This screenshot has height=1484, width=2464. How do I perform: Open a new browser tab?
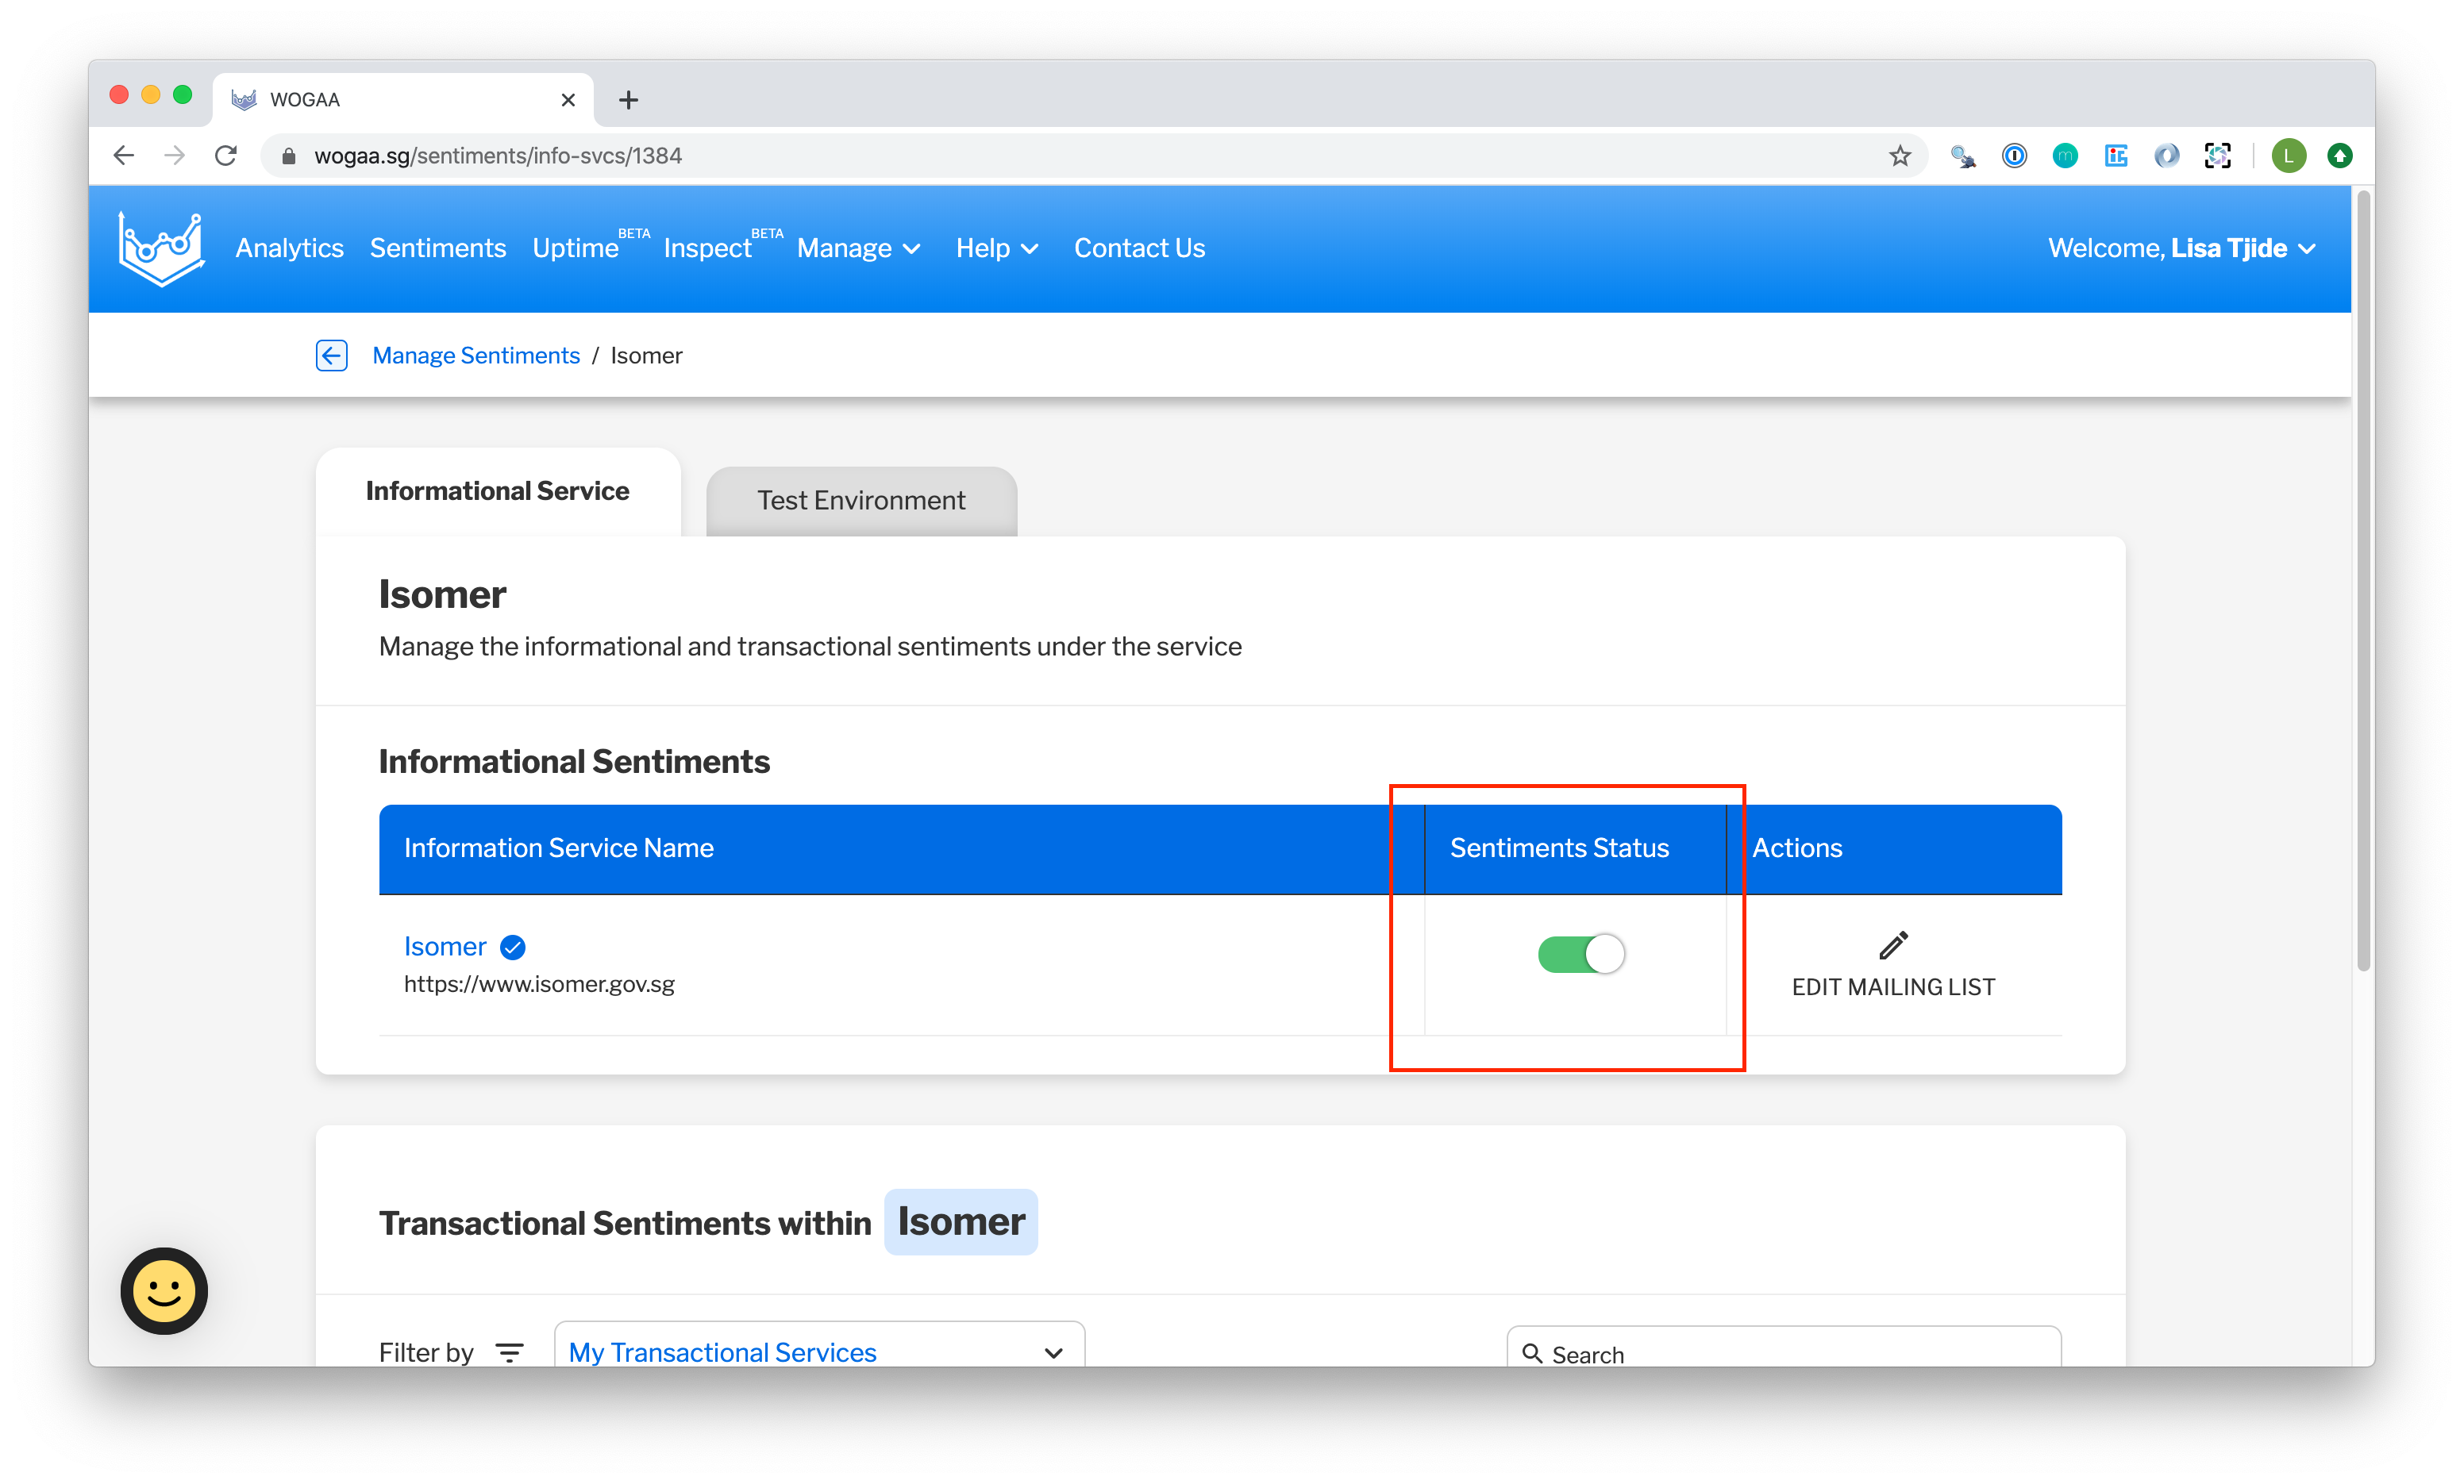[628, 100]
